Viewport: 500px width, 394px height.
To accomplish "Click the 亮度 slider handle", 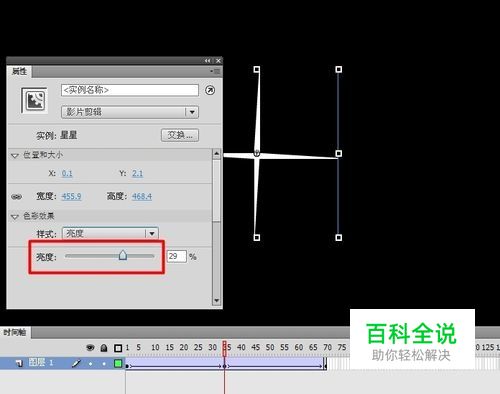I will (x=123, y=255).
